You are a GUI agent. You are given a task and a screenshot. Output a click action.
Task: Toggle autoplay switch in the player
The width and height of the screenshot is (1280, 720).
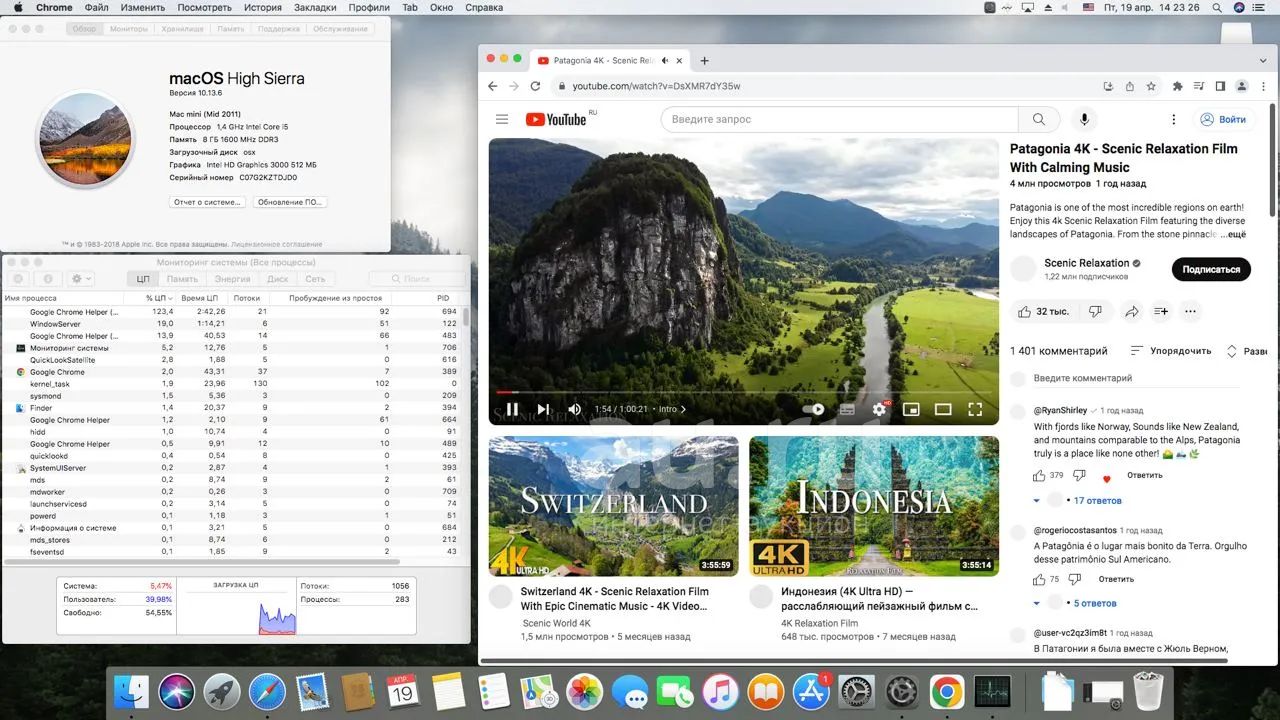coord(813,409)
